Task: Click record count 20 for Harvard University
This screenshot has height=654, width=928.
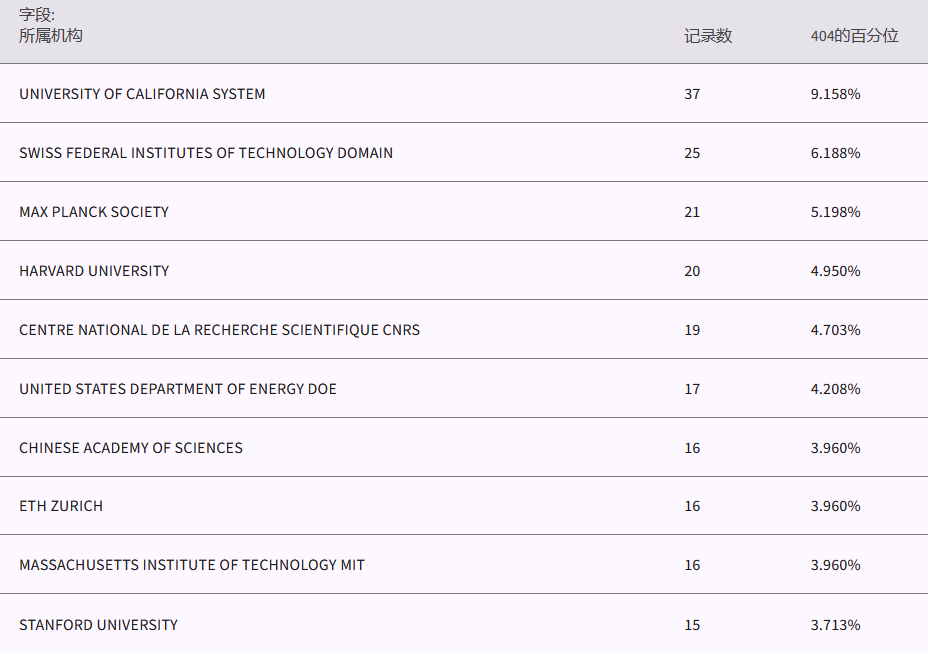Action: coord(692,271)
